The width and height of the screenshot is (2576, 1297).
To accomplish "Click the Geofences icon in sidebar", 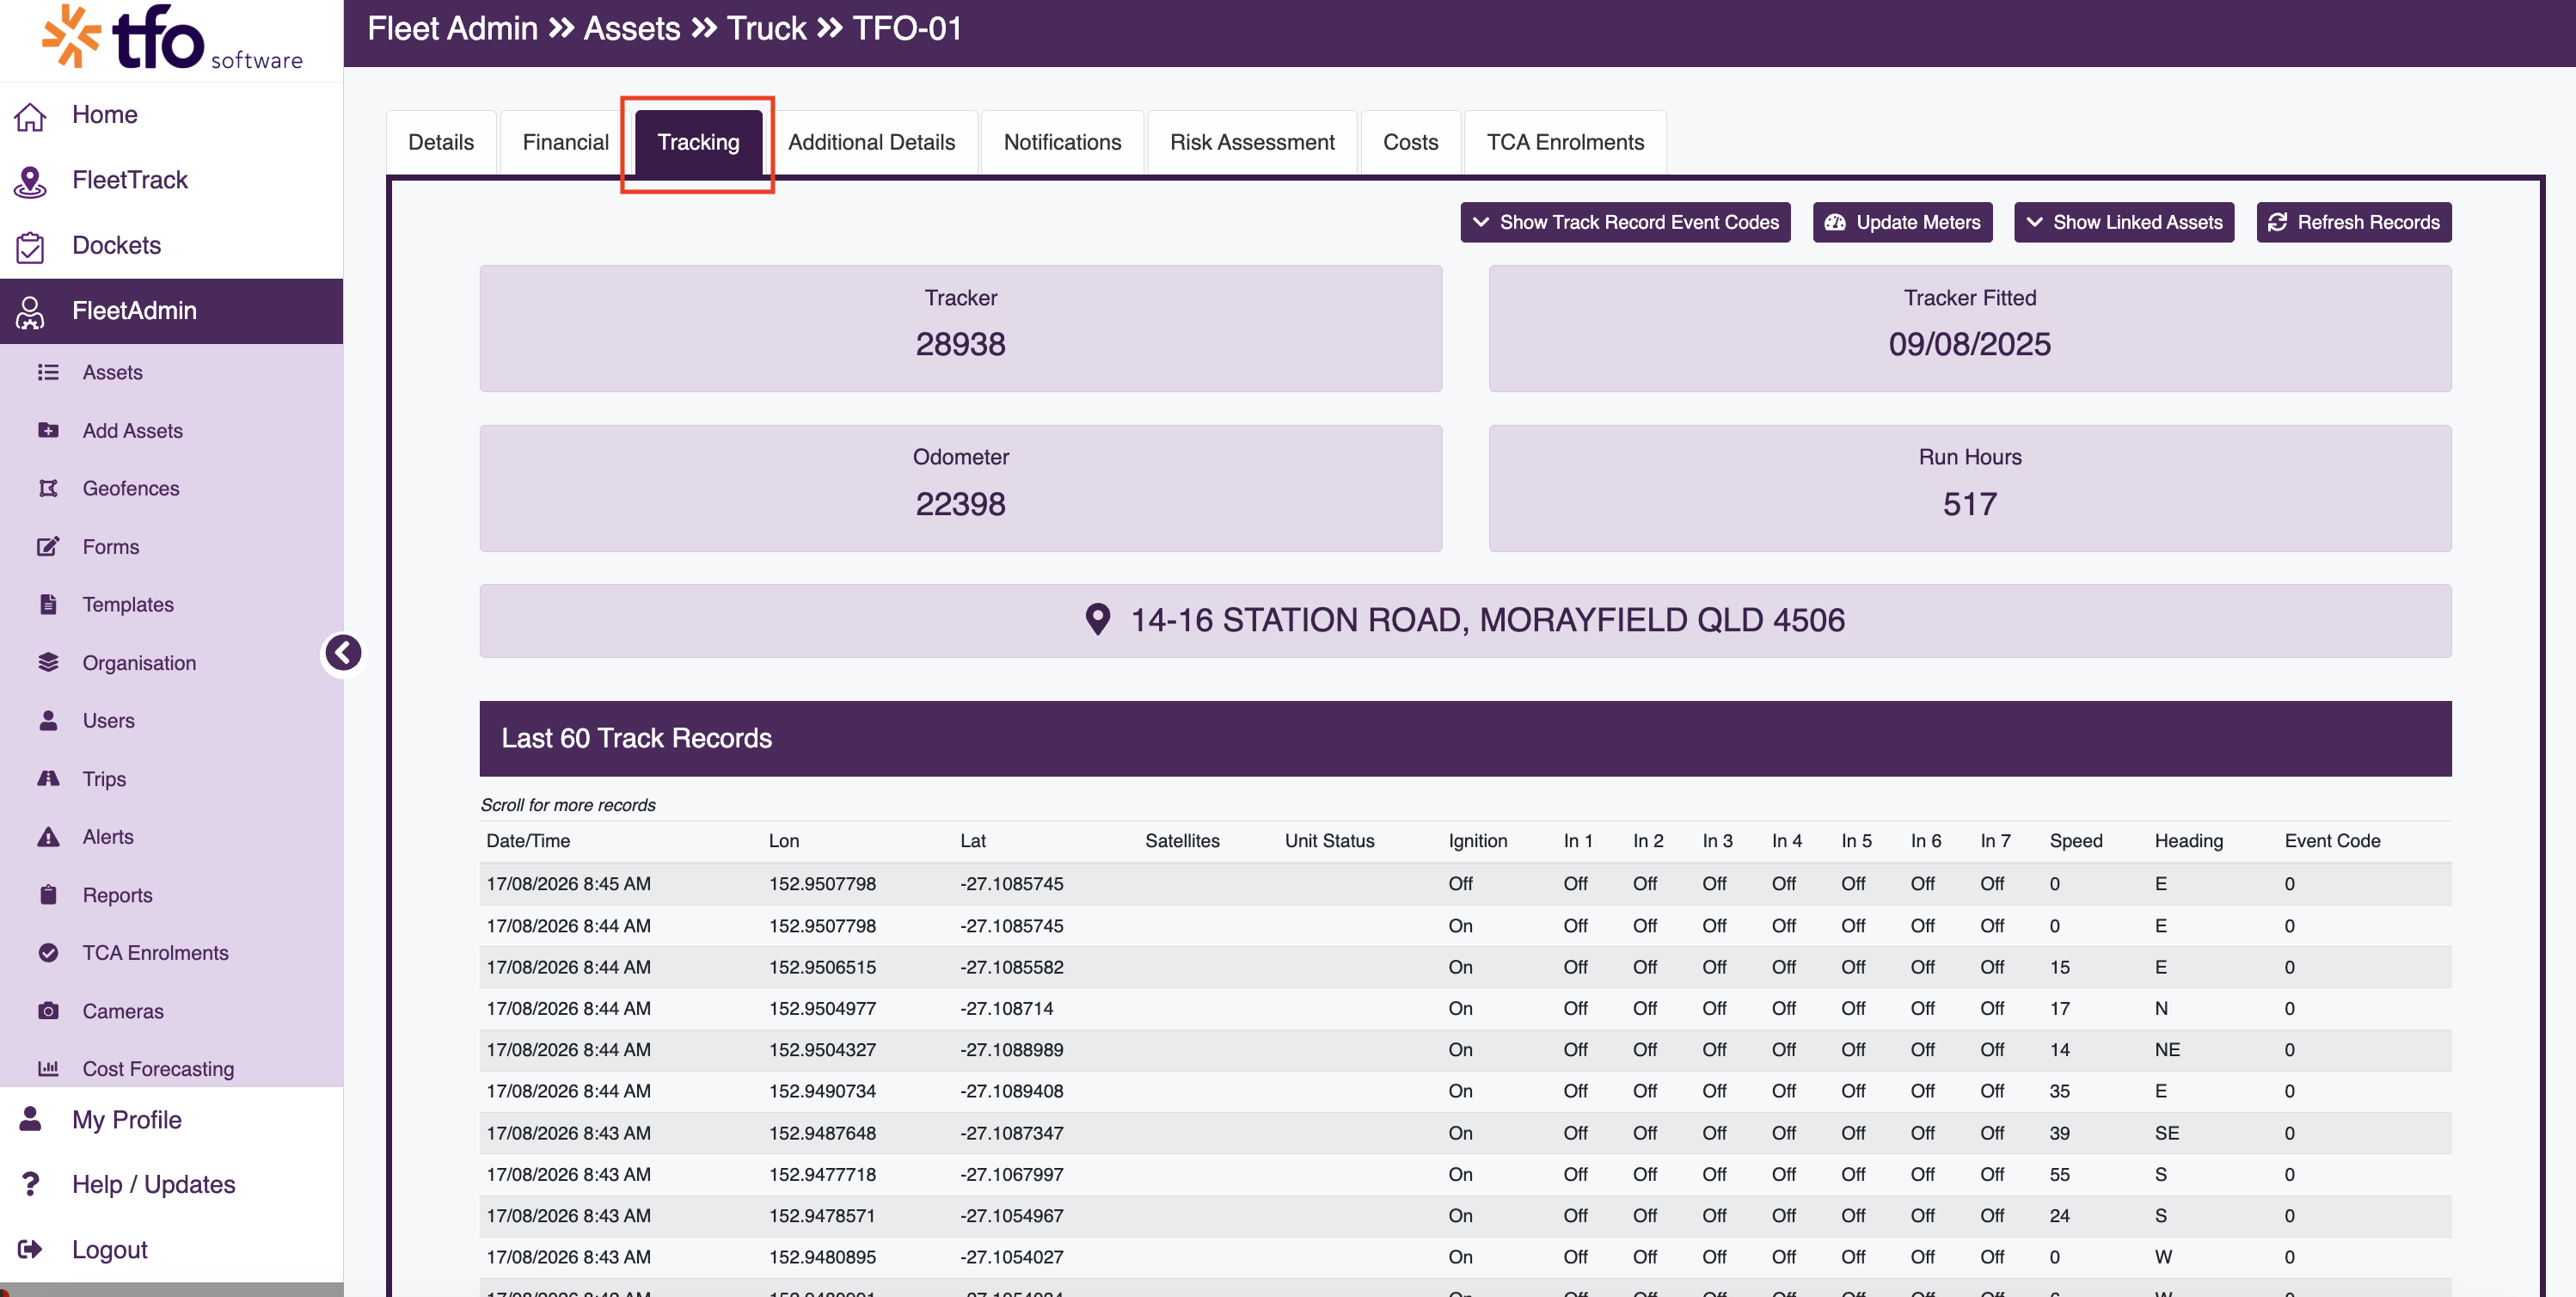I will [x=48, y=488].
